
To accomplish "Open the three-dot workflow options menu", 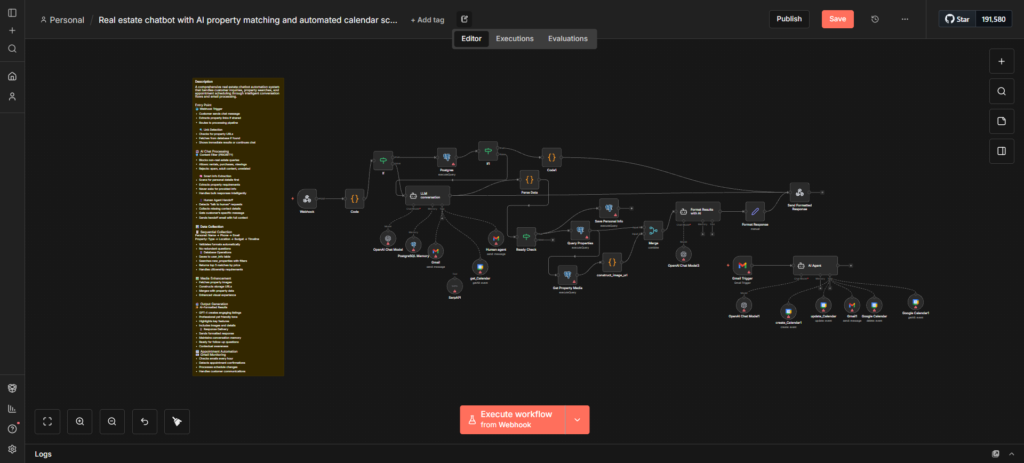I will (x=904, y=19).
